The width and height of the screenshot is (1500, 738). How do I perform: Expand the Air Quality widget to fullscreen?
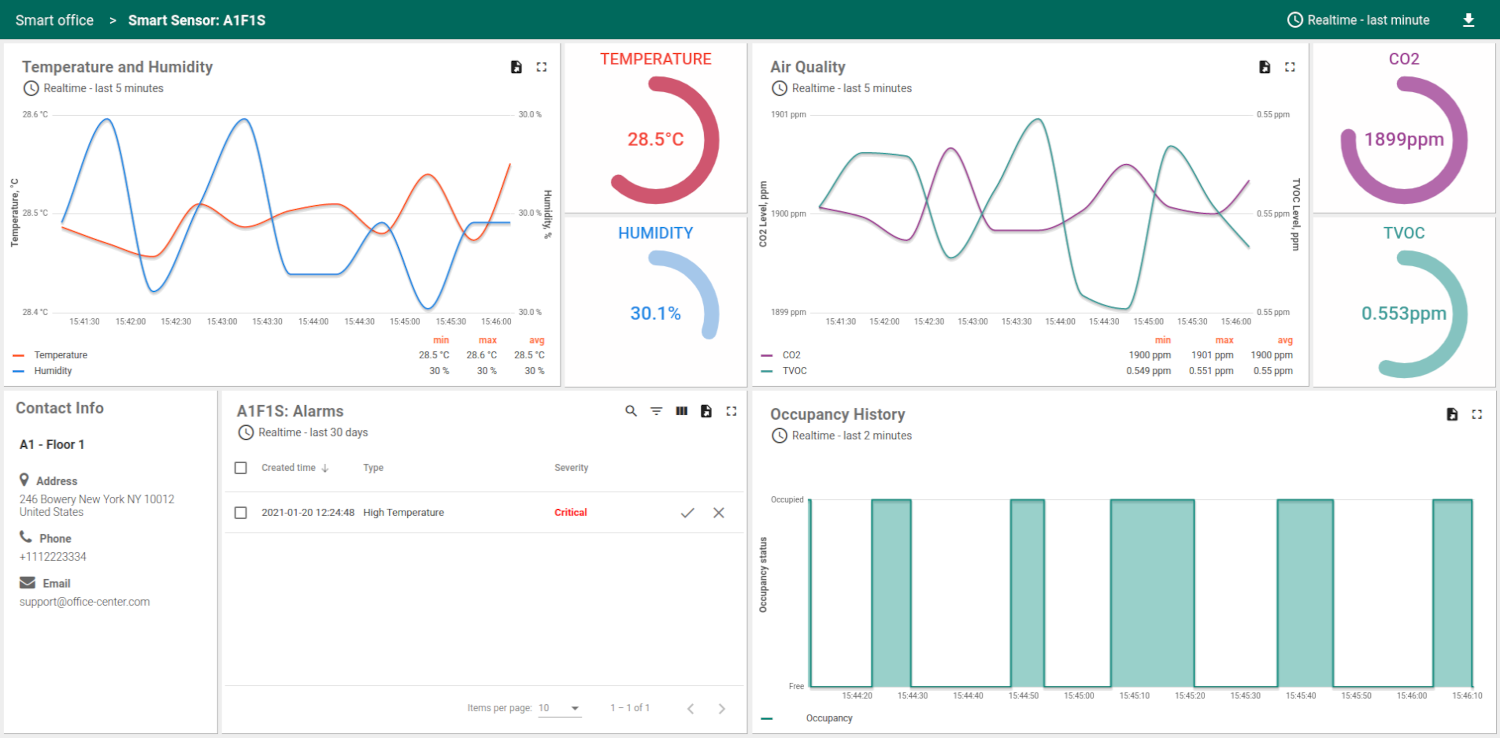pyautogui.click(x=1289, y=66)
